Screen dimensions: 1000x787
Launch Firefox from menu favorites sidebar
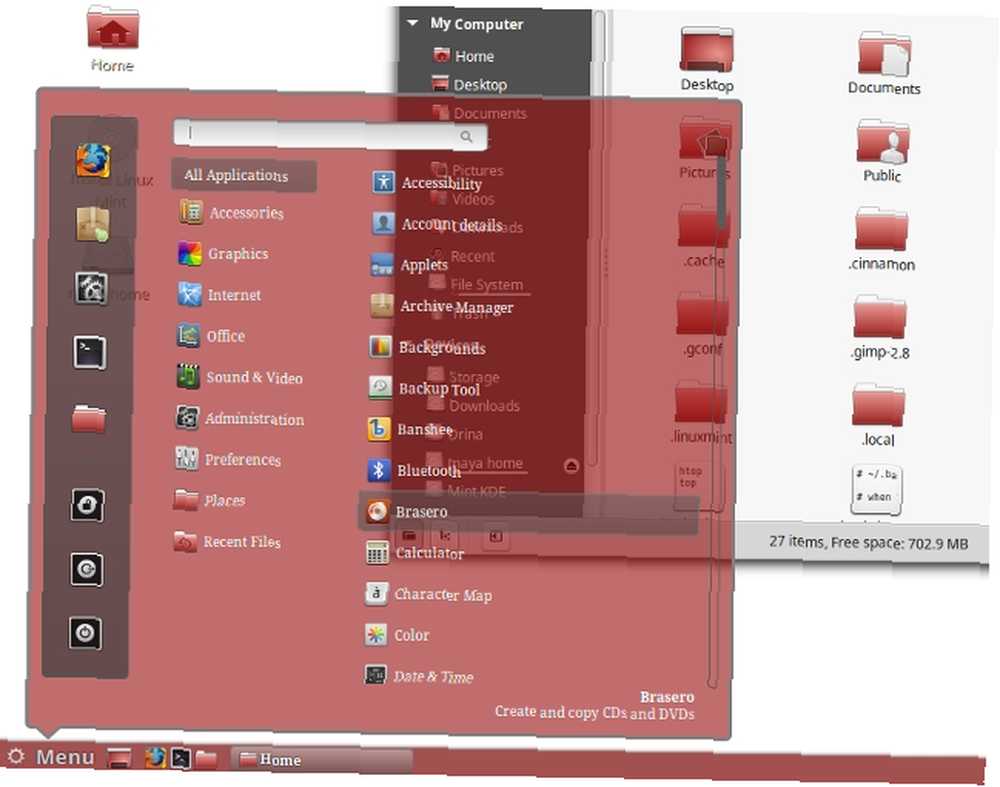tap(93, 160)
